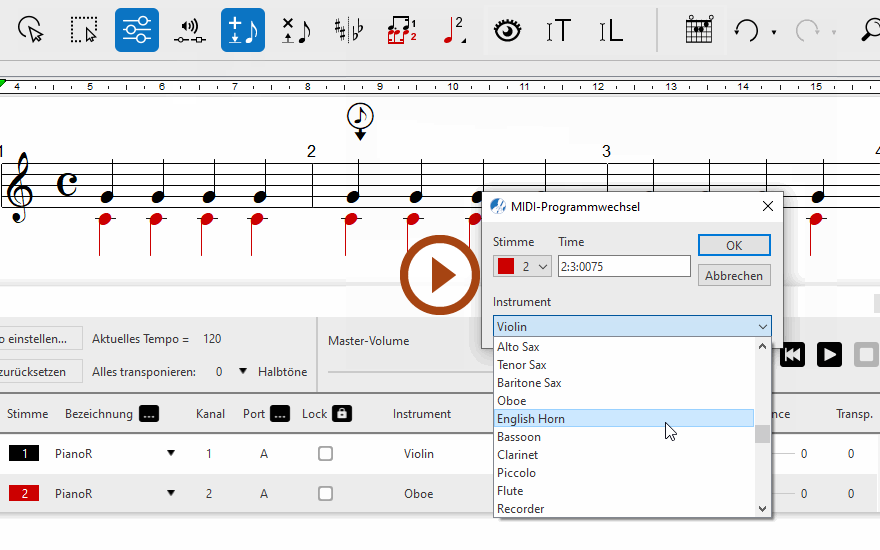Click the Abbrechen button
The height and width of the screenshot is (550, 880).
[733, 275]
